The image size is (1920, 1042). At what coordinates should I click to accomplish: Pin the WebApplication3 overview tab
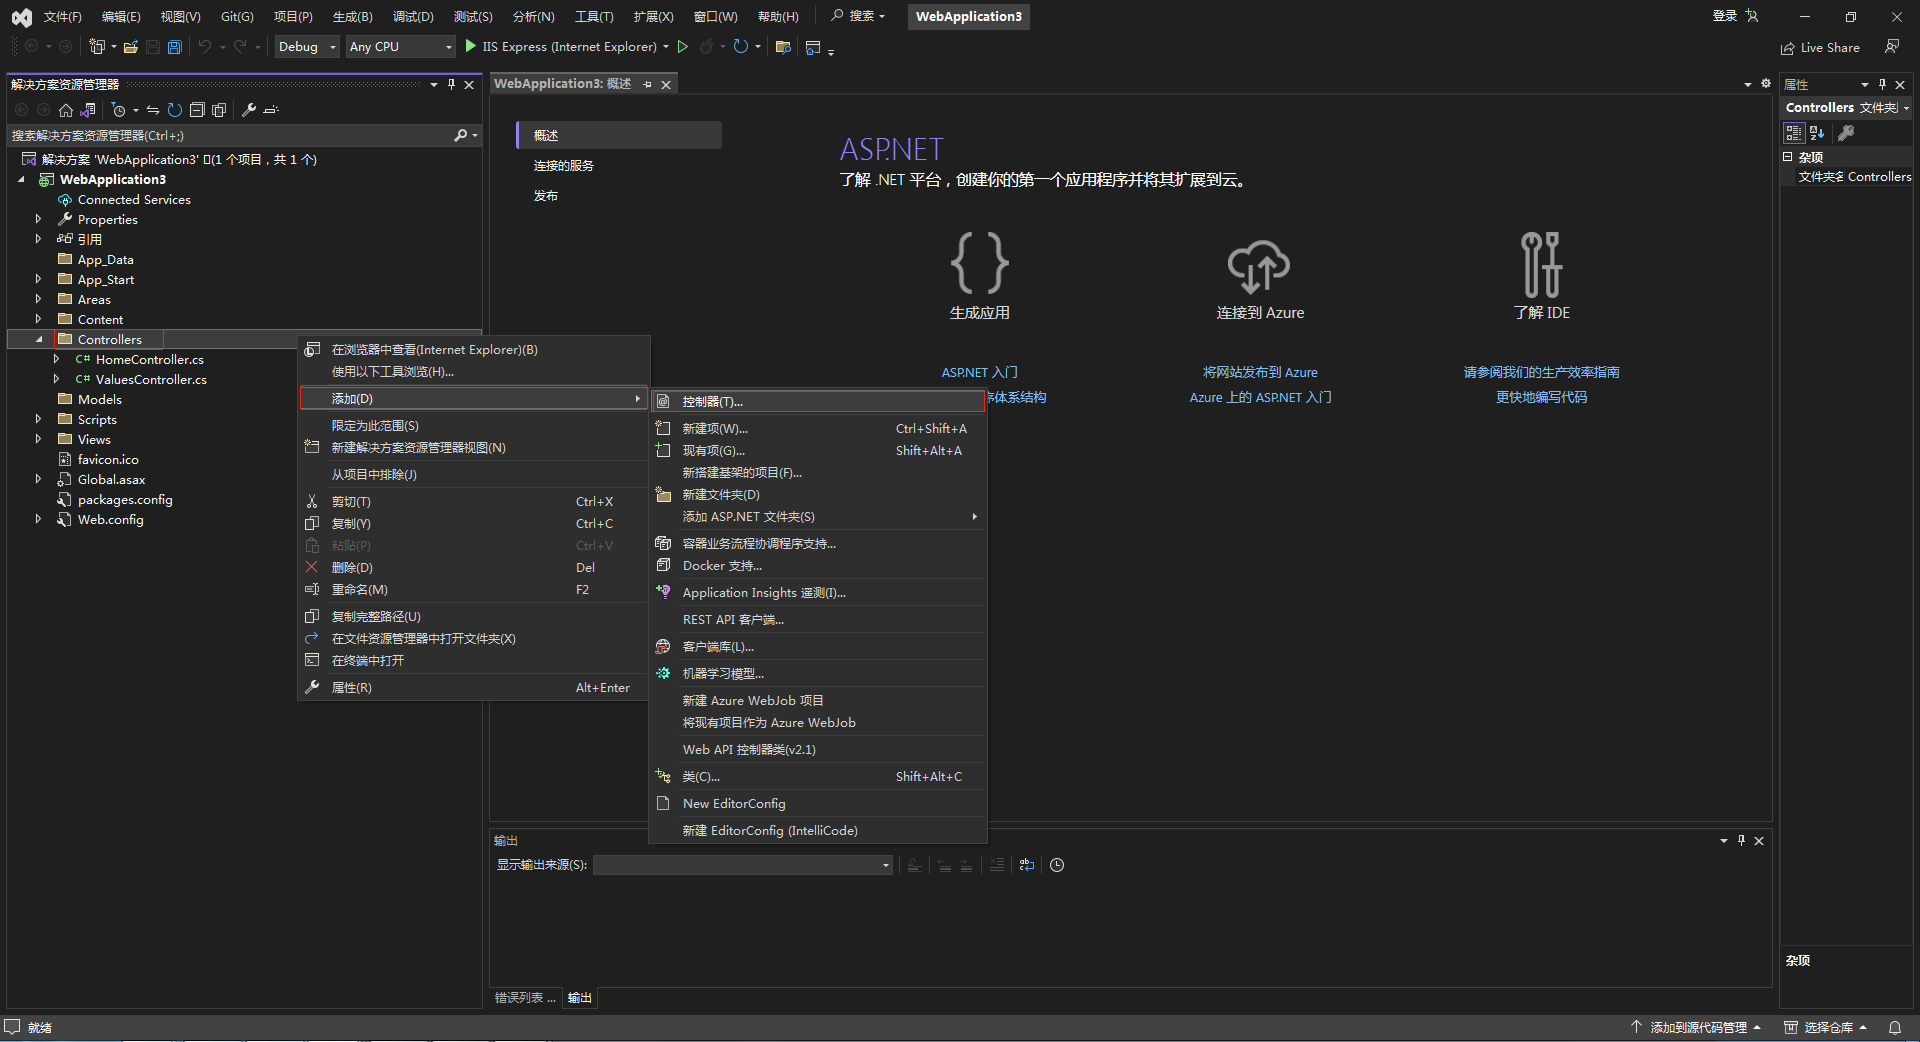coord(648,85)
